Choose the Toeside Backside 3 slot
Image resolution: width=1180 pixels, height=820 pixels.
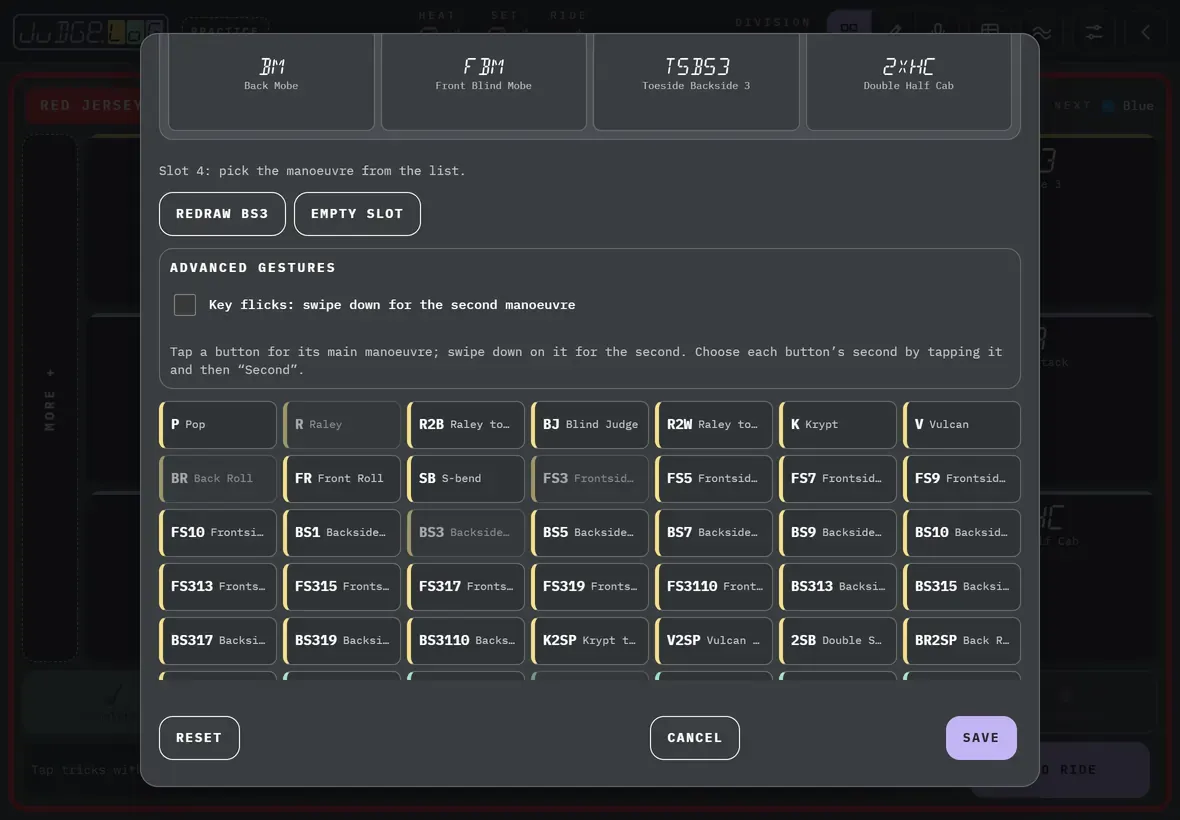(696, 81)
